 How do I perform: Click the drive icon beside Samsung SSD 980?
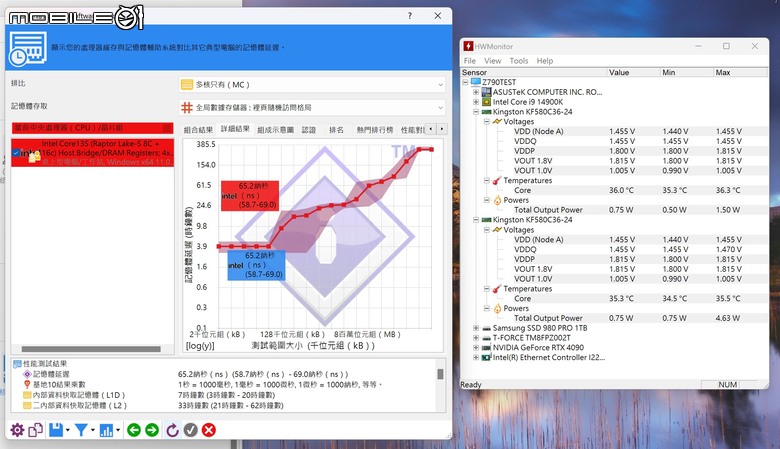click(487, 328)
